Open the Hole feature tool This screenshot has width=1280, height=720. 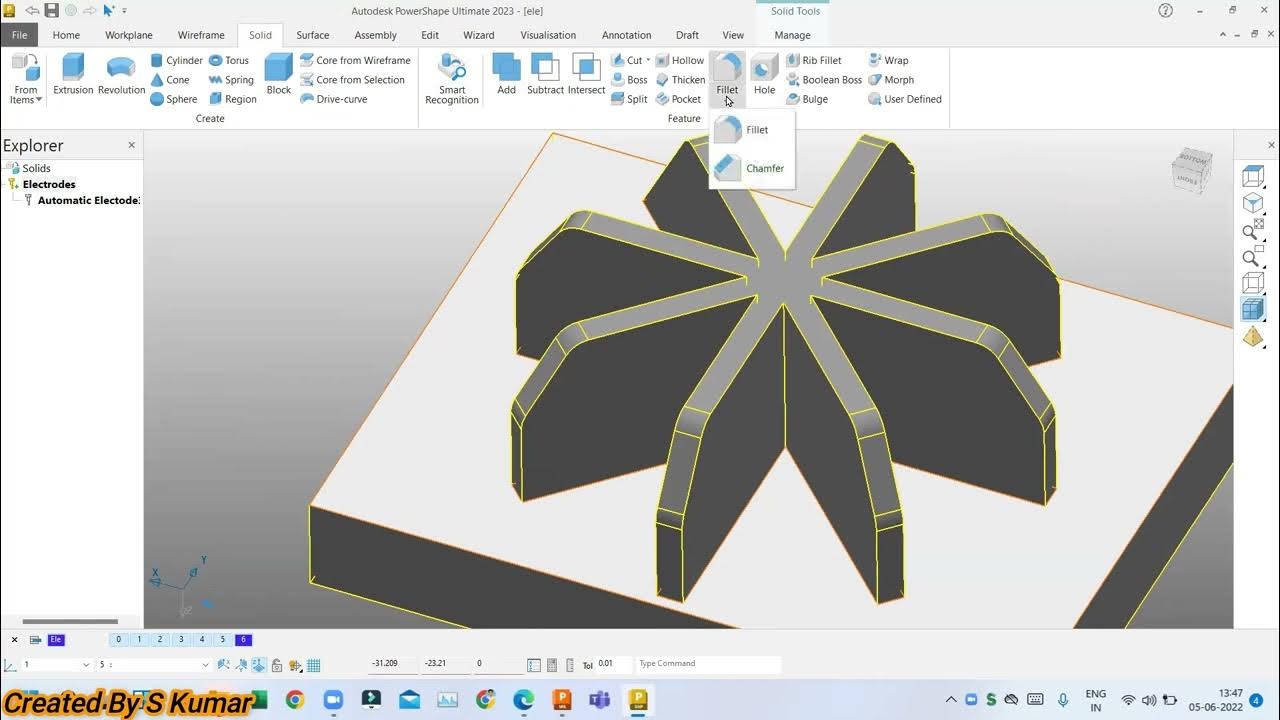coord(764,75)
